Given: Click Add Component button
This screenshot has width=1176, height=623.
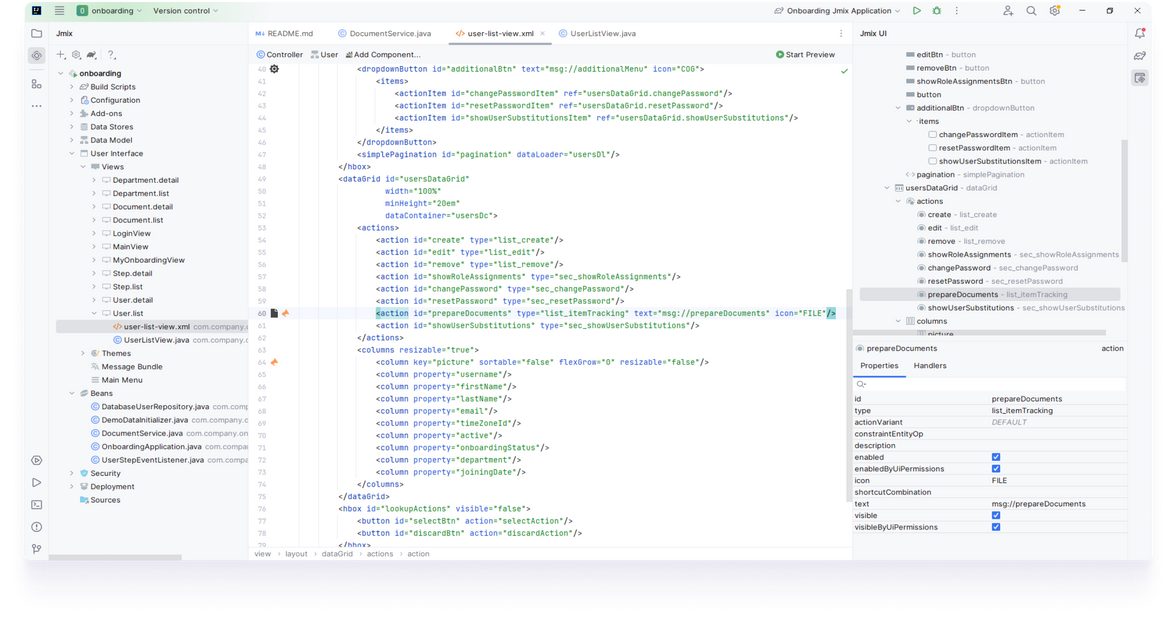Looking at the screenshot, I should (382, 55).
